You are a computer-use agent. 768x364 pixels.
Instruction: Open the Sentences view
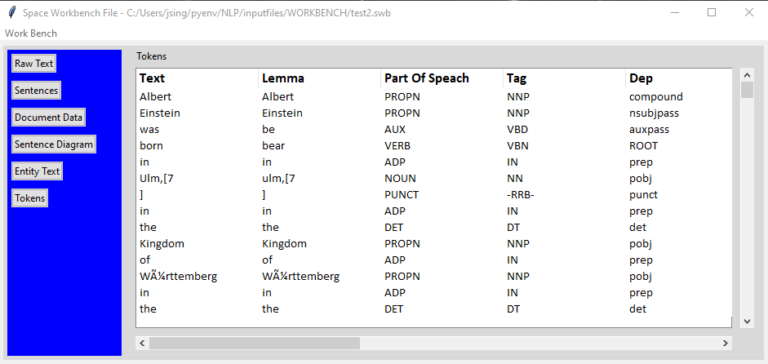click(x=36, y=91)
